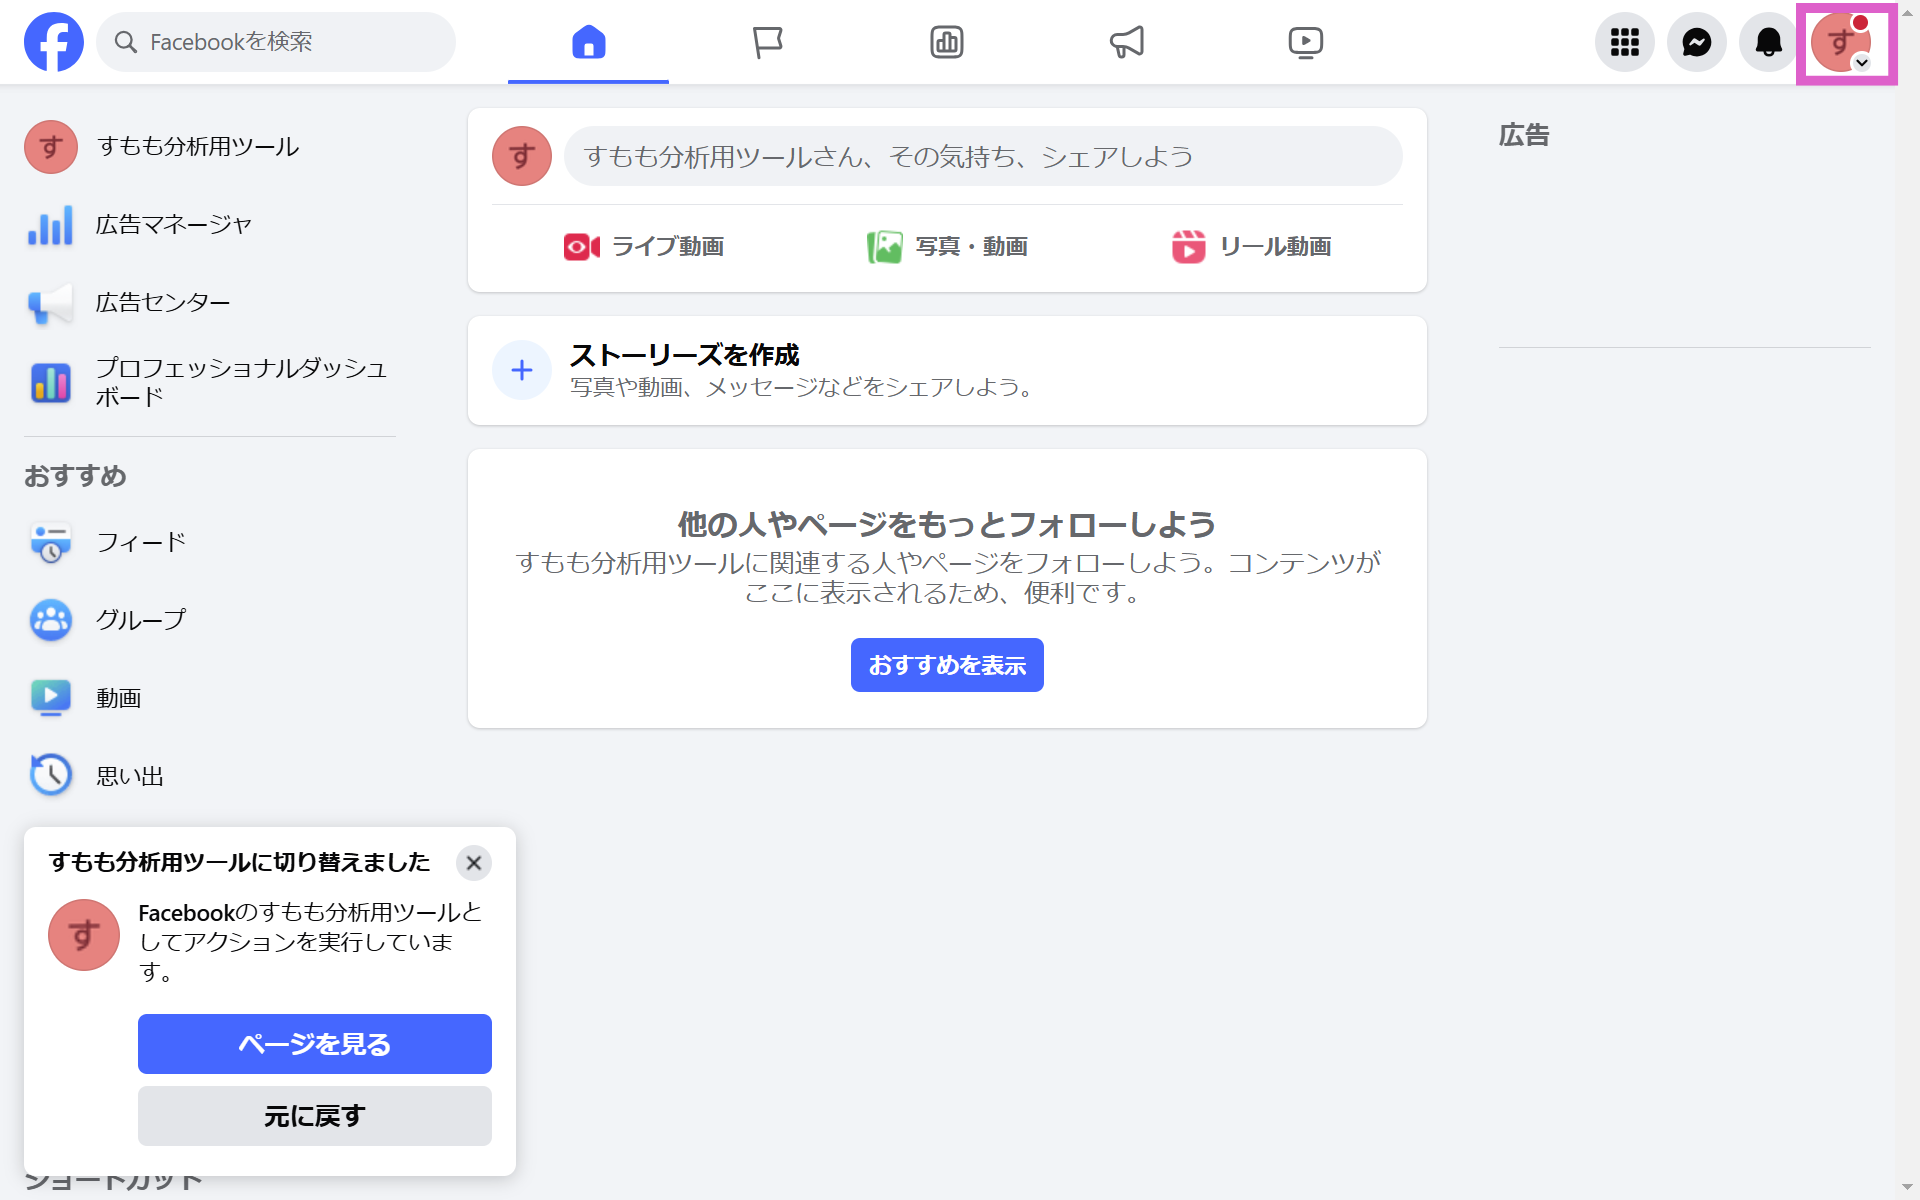This screenshot has height=1200, width=1920.
Task: Open the notifications bell icon
Action: point(1768,42)
